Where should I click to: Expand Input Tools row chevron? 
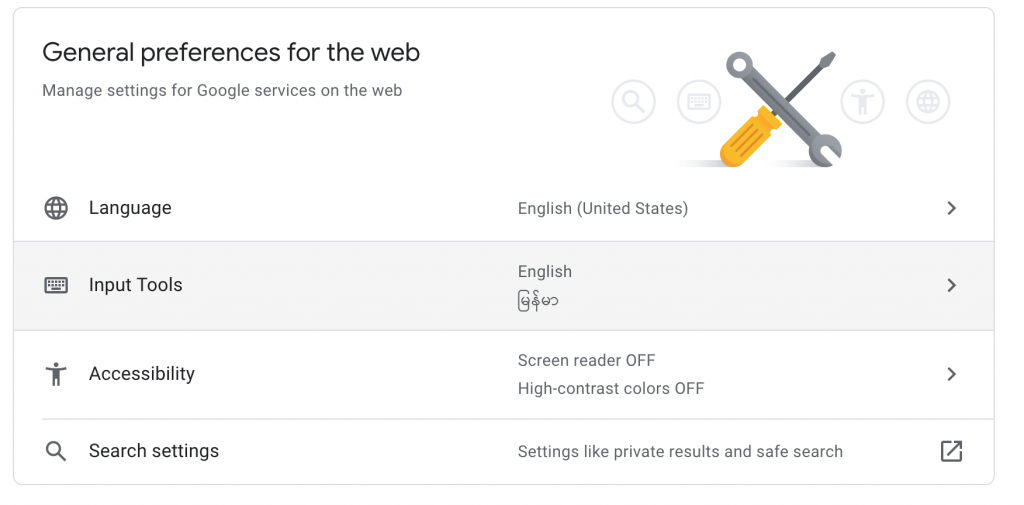point(952,285)
